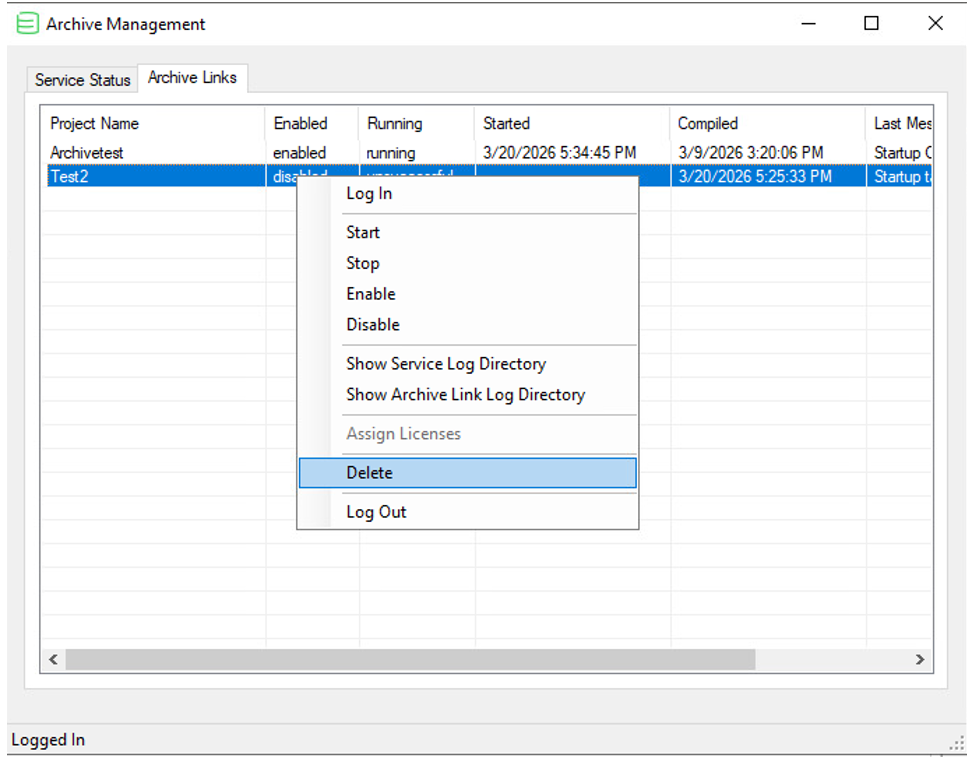Click the 'enabled' cell for Archivetest

300,153
